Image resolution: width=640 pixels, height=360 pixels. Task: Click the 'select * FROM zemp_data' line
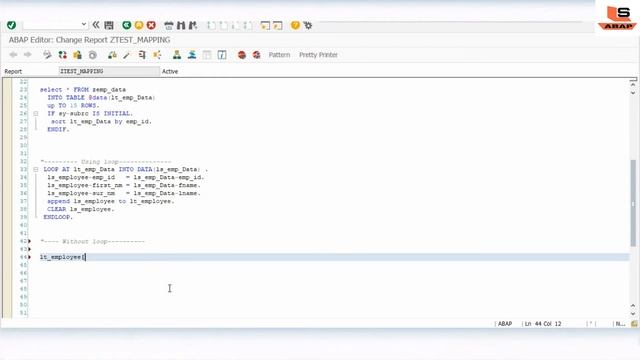pos(83,89)
